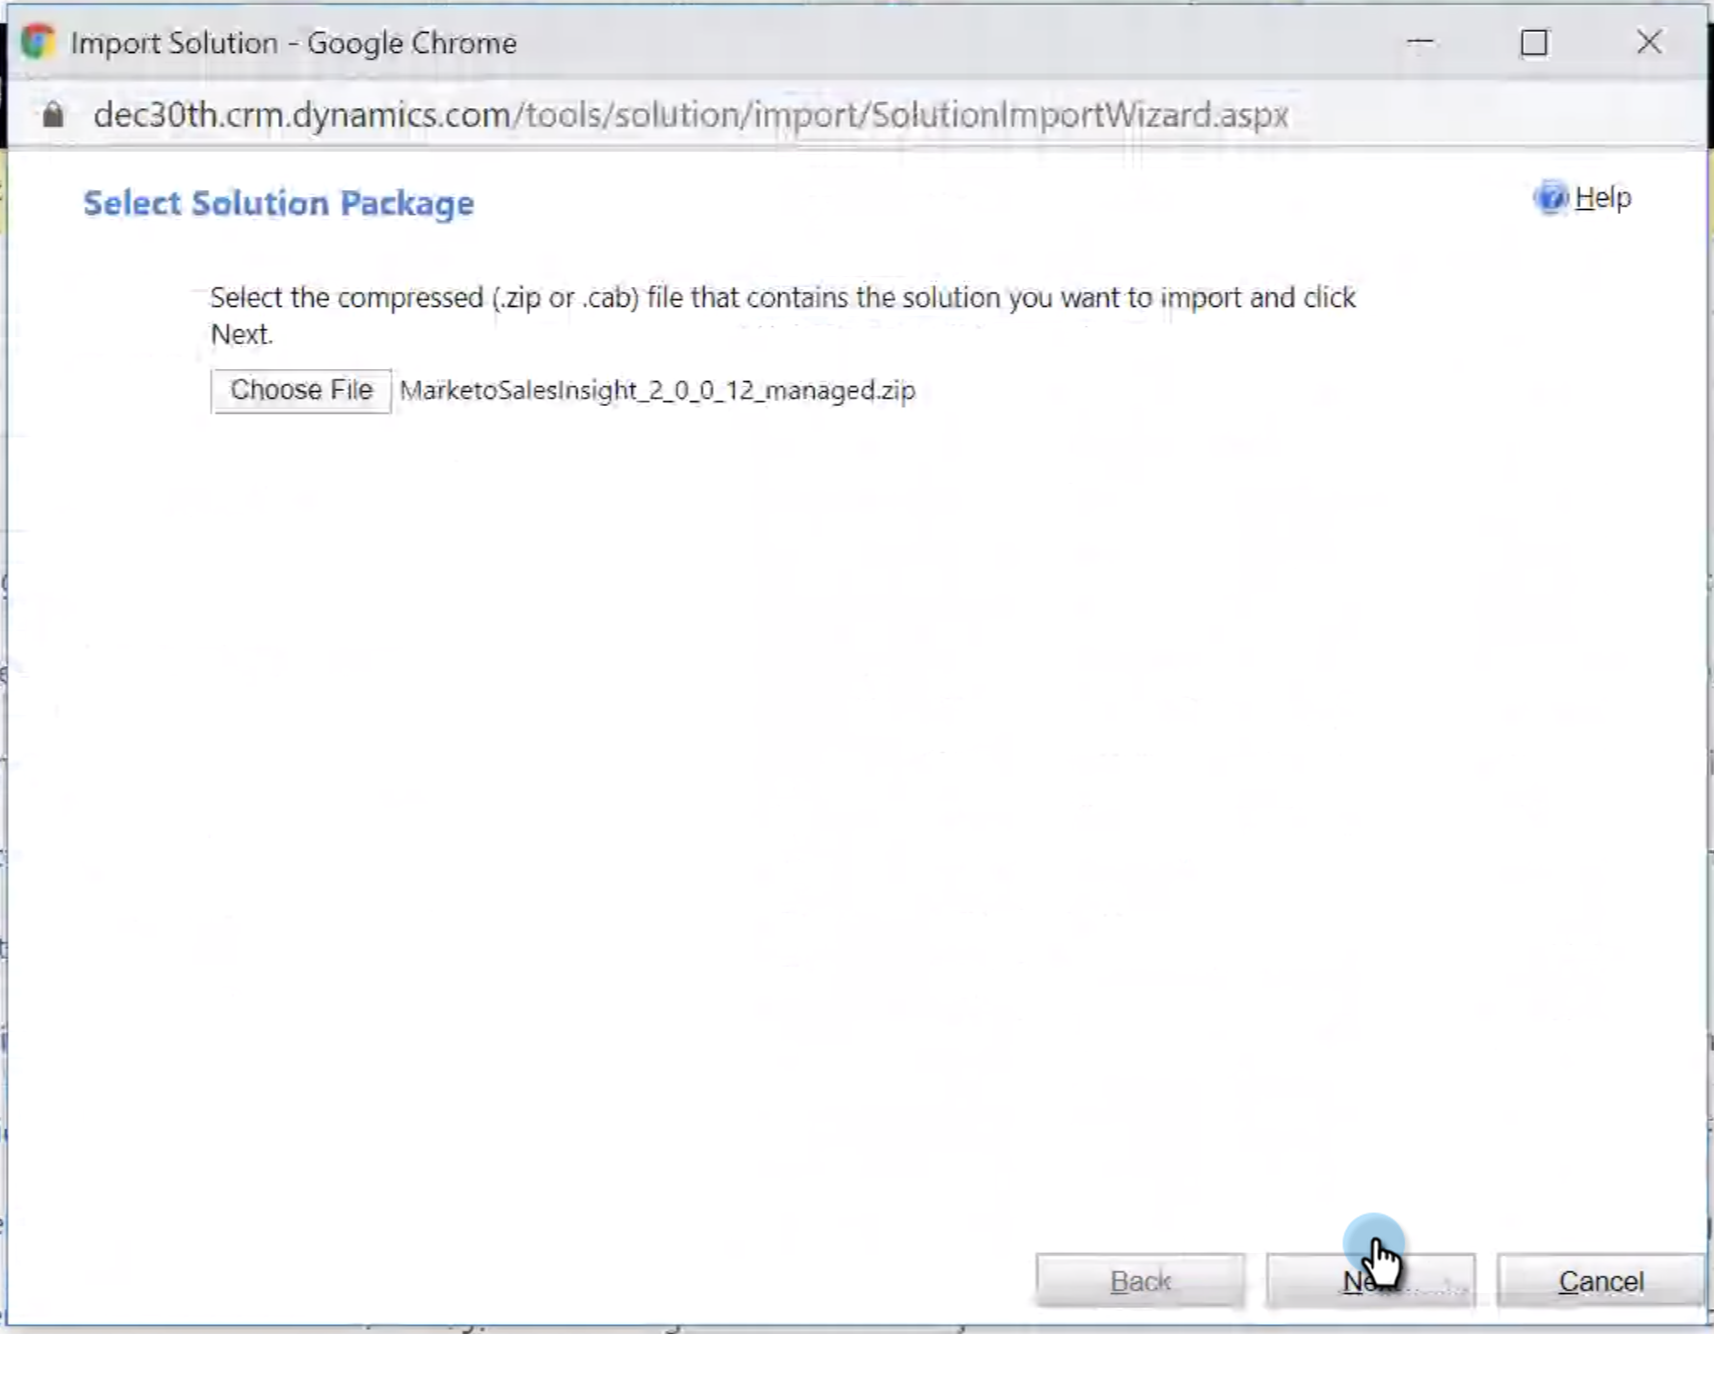Click the lock icon in address bar
Viewport: 1714px width, 1377px height.
coord(53,115)
